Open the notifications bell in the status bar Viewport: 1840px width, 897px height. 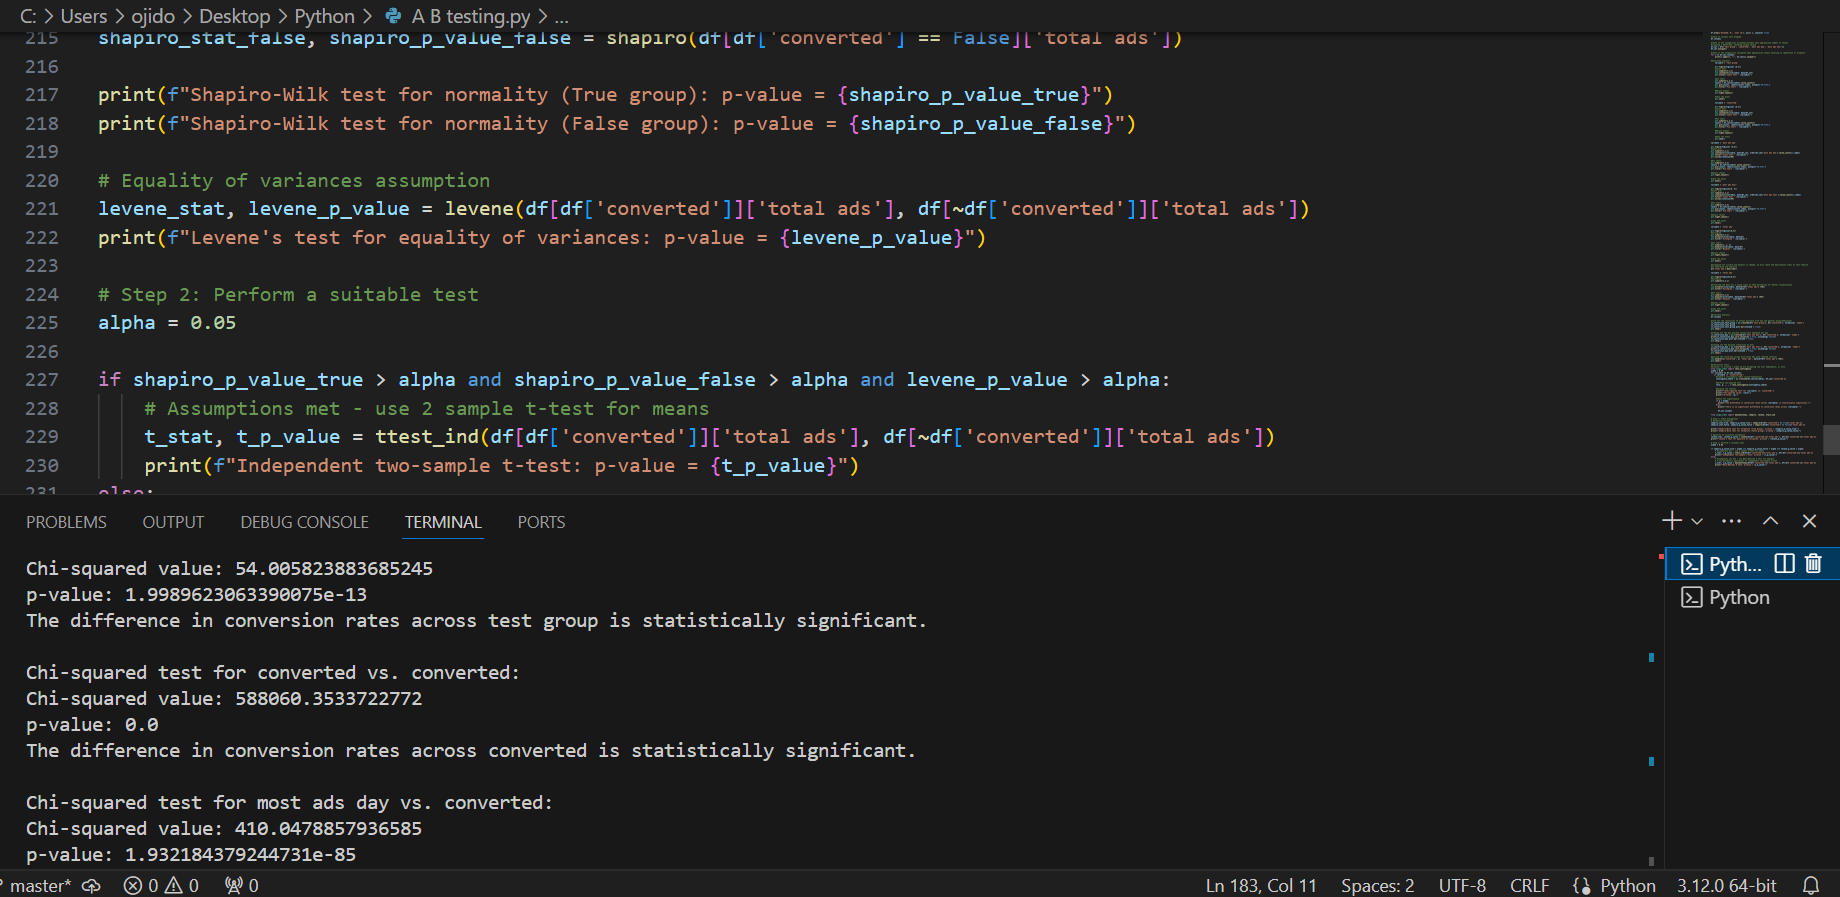pos(1811,885)
